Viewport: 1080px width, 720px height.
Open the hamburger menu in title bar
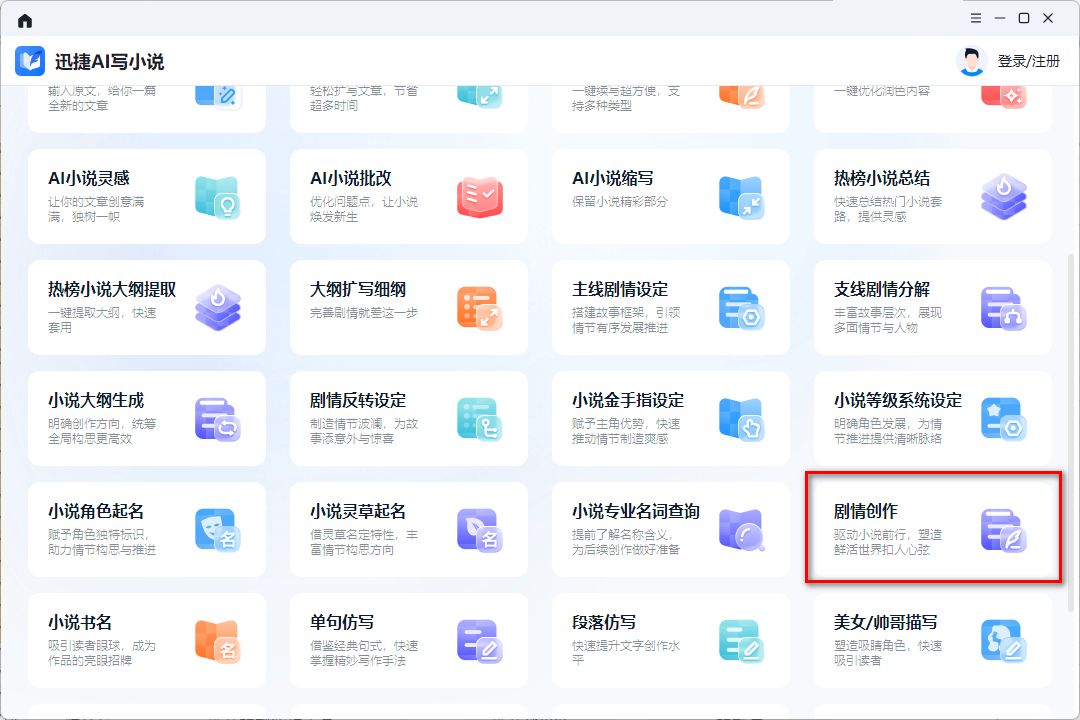[975, 19]
